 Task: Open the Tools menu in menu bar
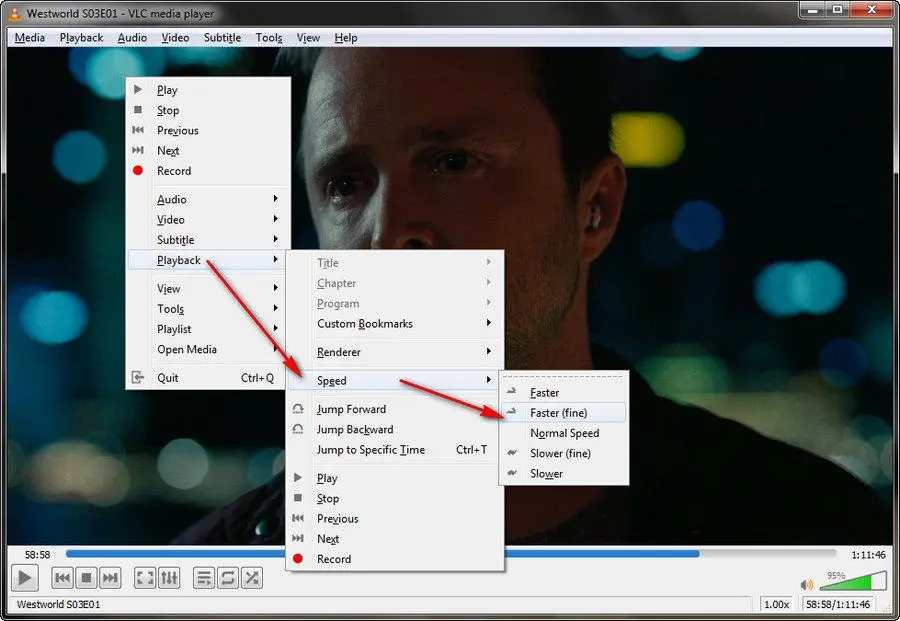point(269,38)
